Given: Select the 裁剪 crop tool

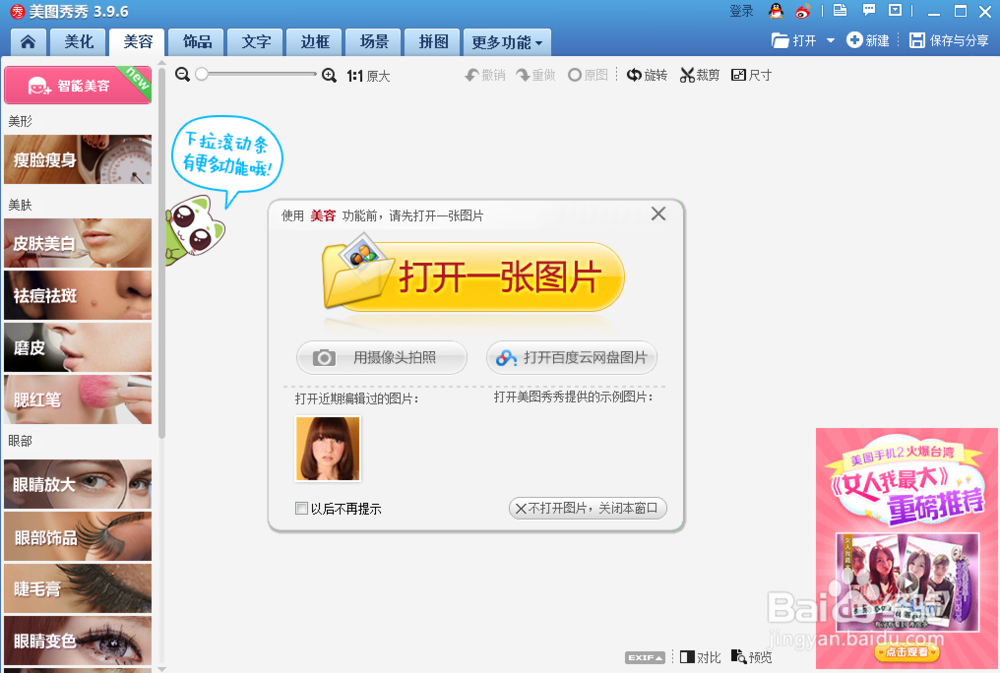Looking at the screenshot, I should [700, 75].
